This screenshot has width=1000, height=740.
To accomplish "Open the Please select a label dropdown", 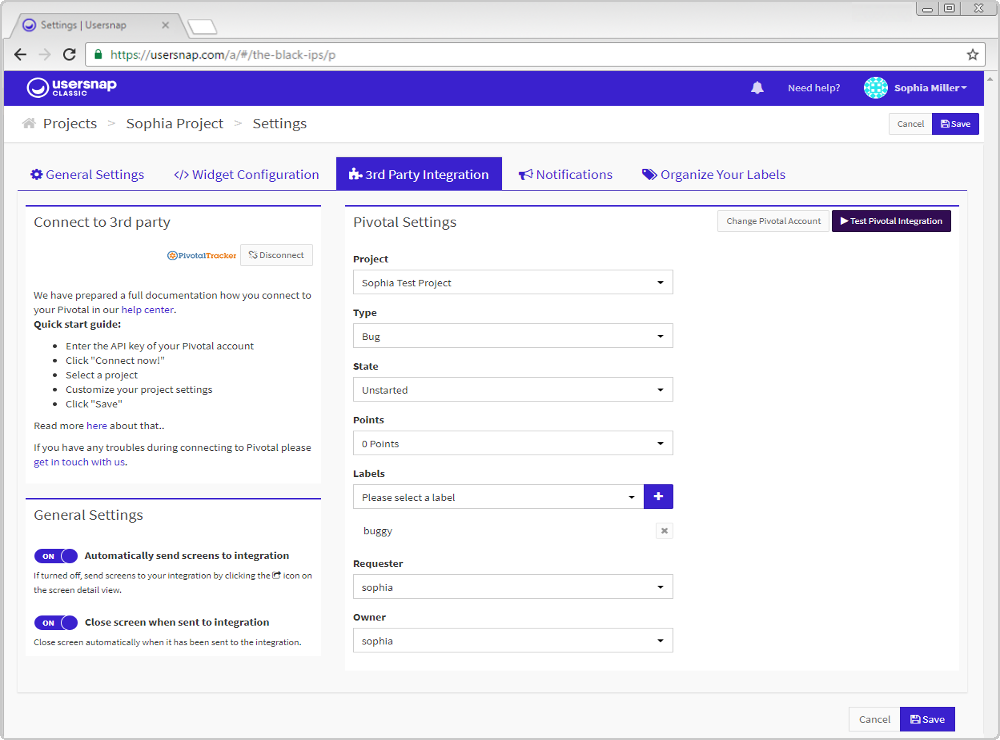I will point(499,497).
